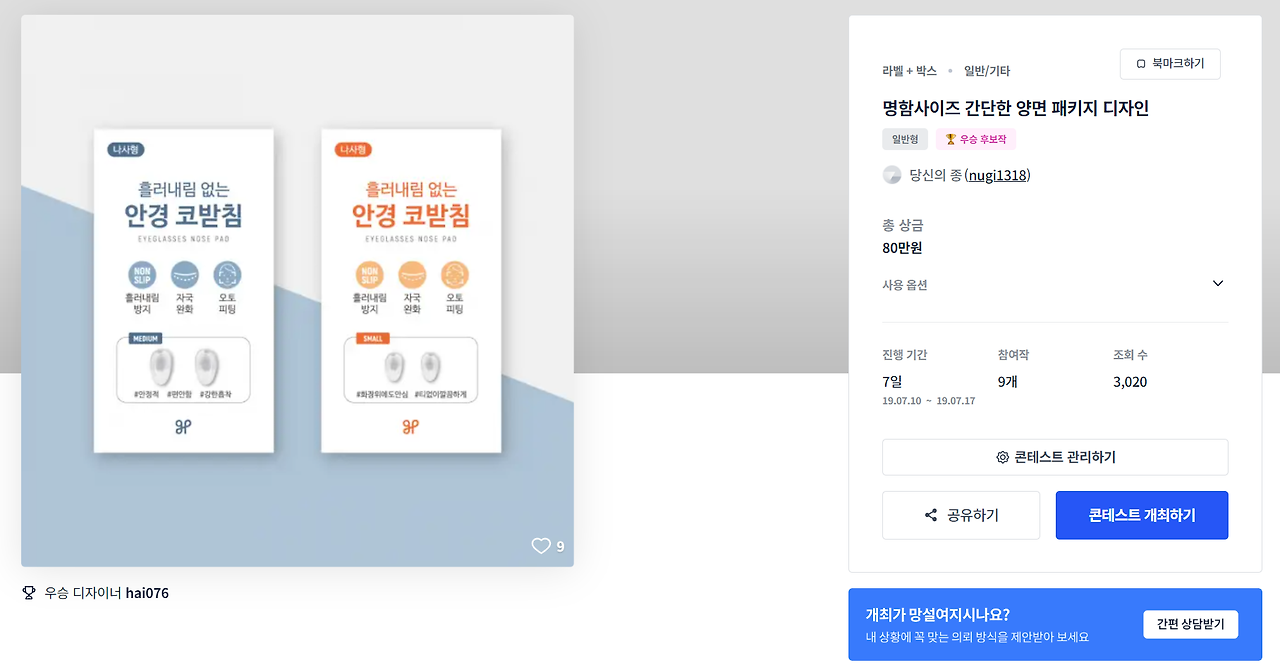Viewport: 1280px width, 665px height.
Task: Click the designer avatar next to 당신의 종
Action: click(x=892, y=175)
